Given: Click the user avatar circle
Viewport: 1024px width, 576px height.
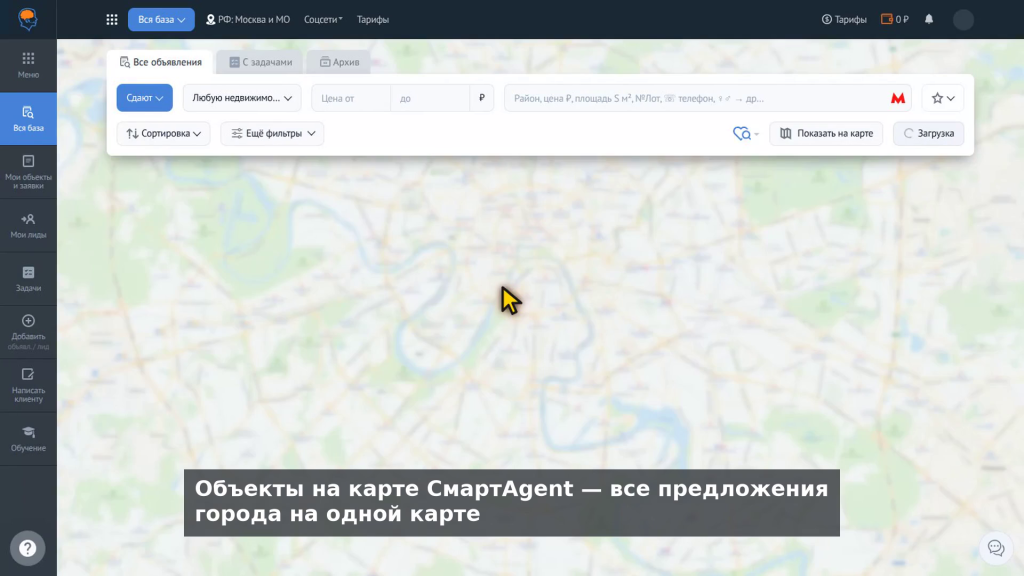Looking at the screenshot, I should tap(963, 20).
